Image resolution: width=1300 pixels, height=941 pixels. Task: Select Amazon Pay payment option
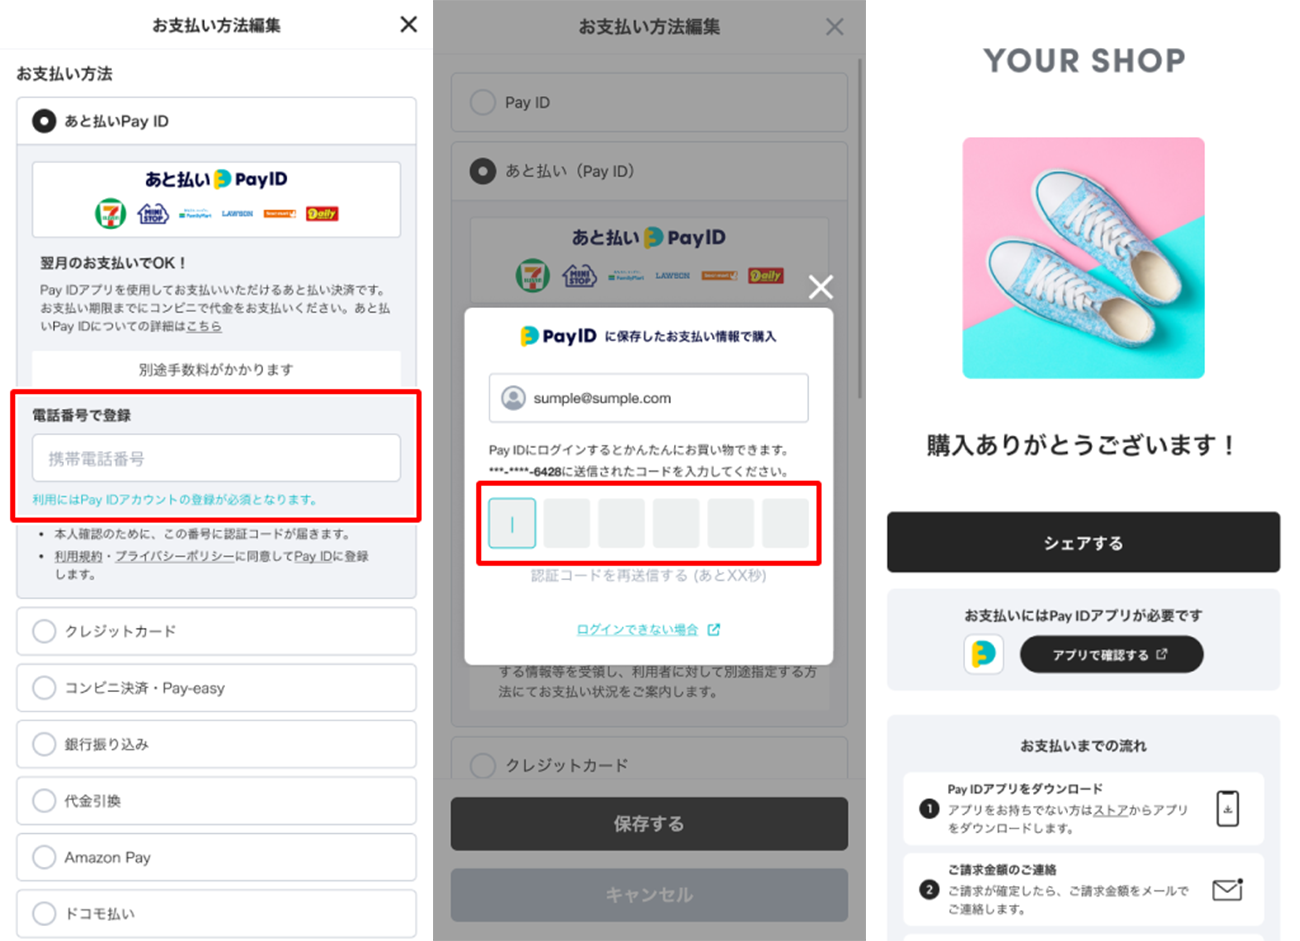click(216, 857)
